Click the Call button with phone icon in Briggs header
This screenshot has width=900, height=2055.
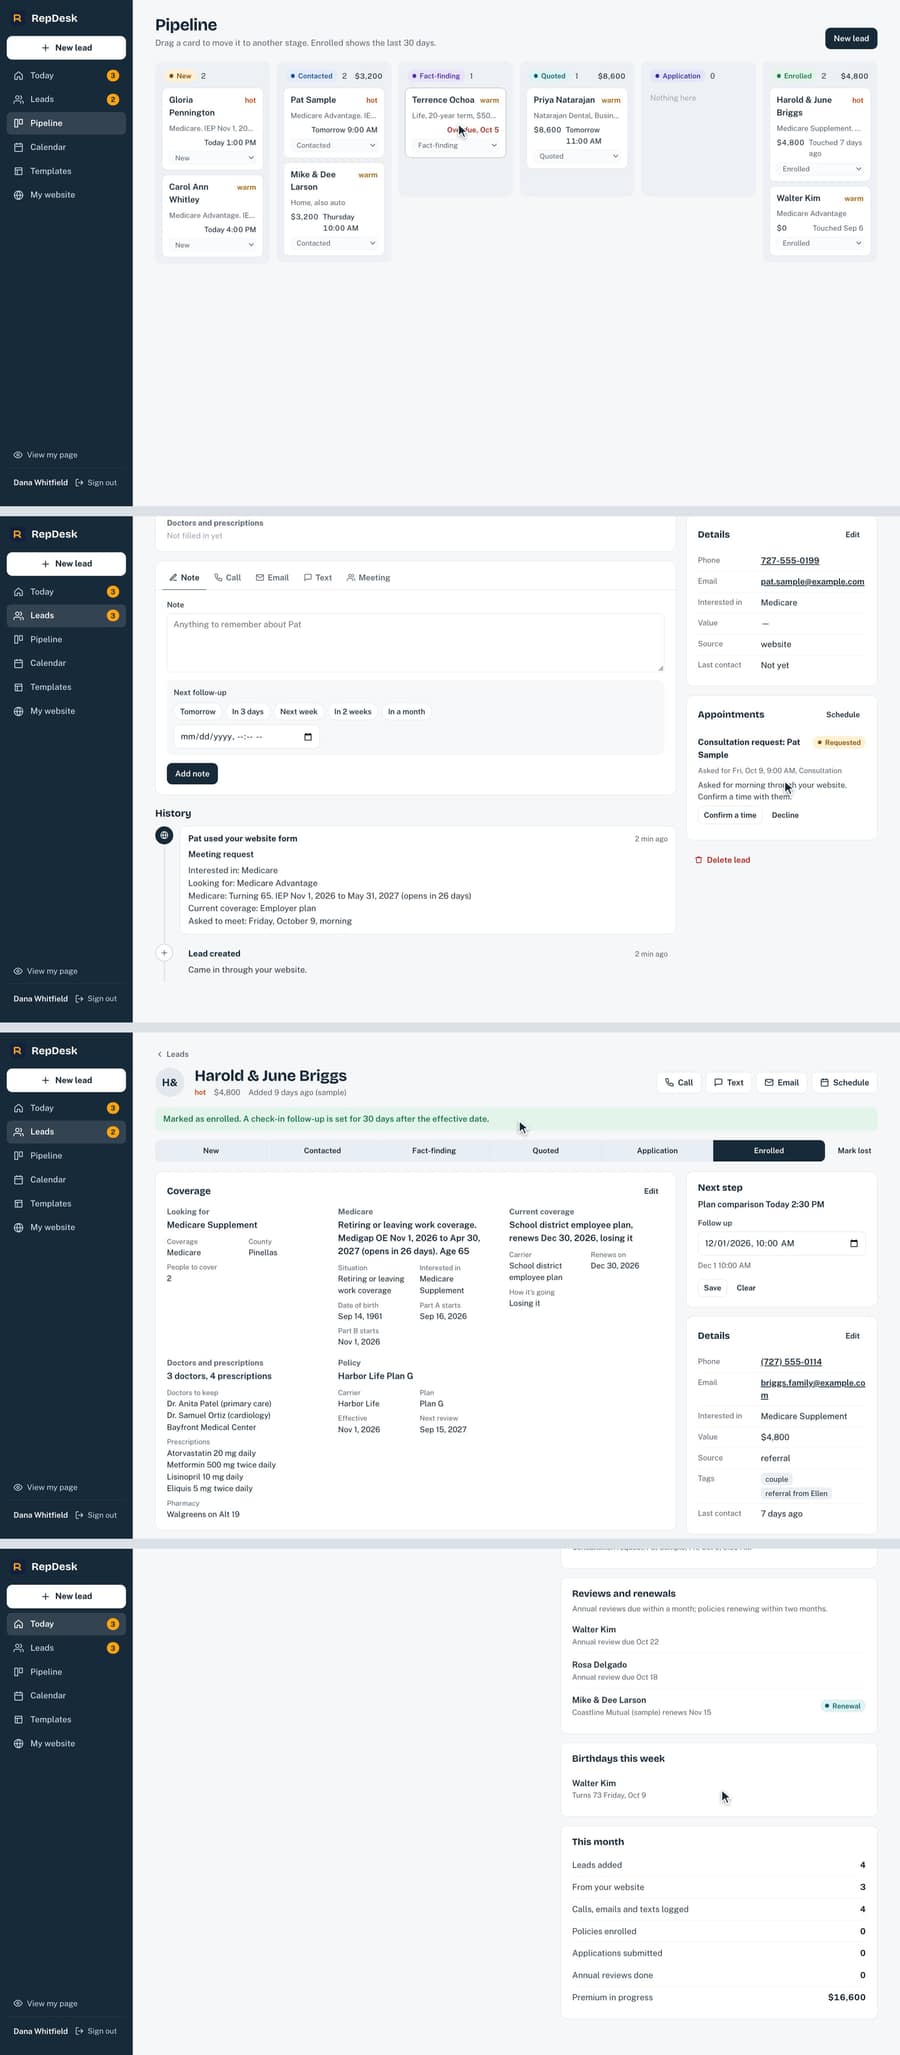click(x=679, y=1083)
